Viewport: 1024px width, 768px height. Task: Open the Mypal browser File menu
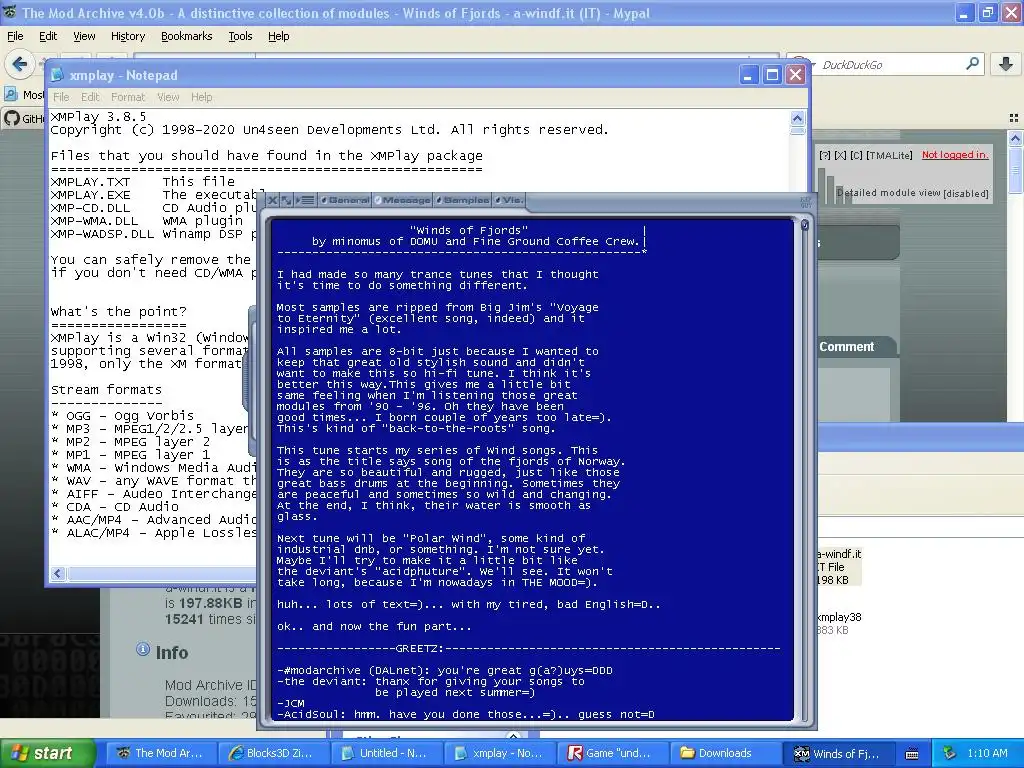coord(15,36)
